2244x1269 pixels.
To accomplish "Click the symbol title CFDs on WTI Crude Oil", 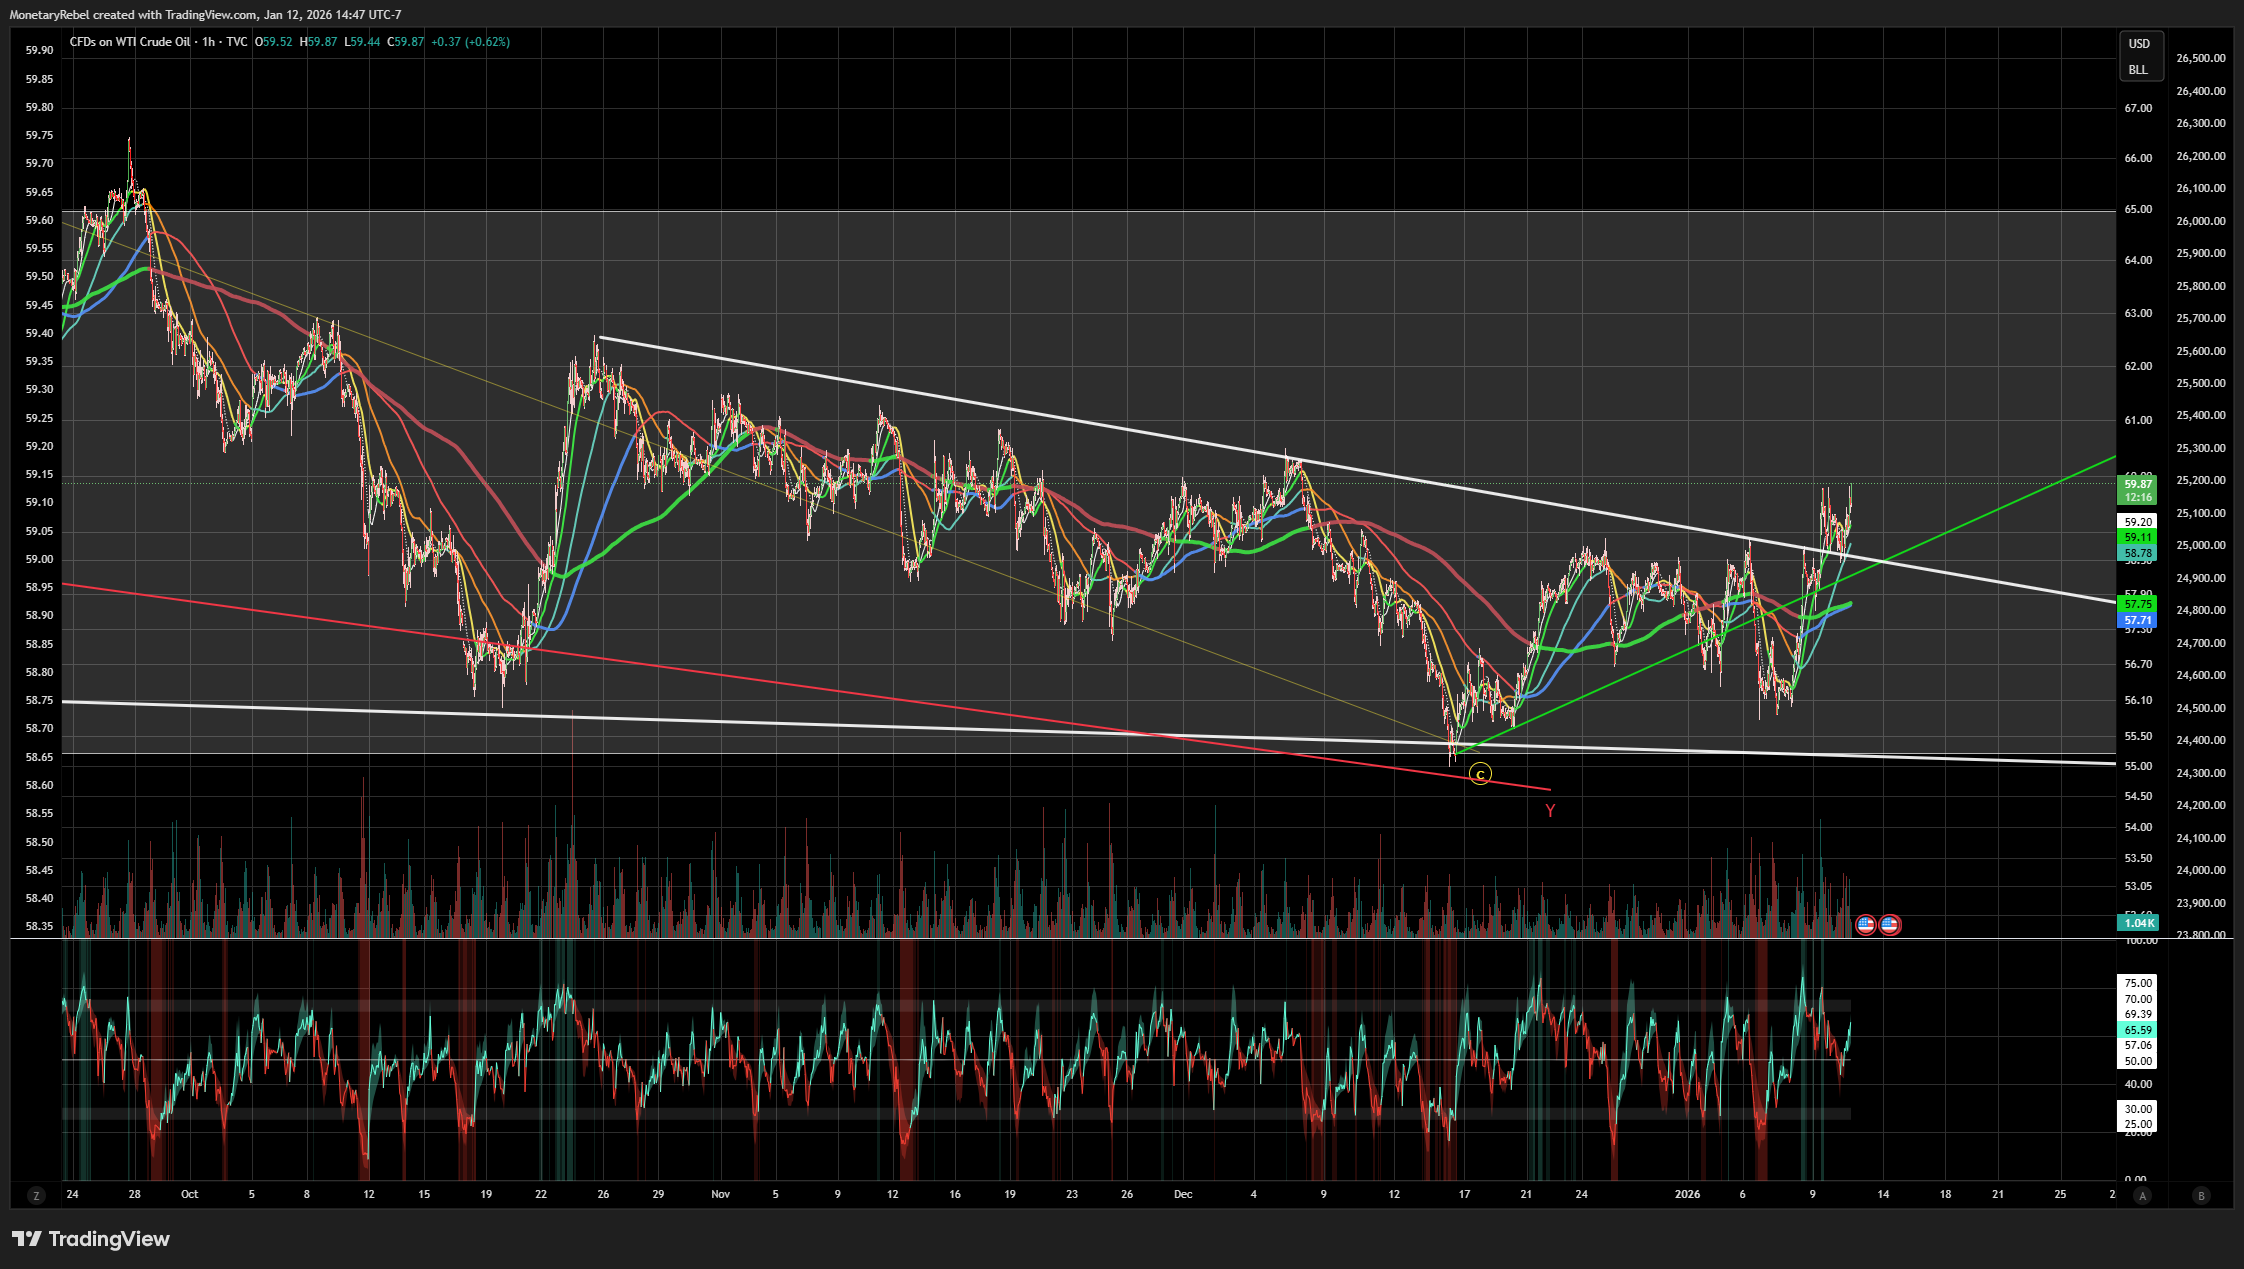I will 130,42.
